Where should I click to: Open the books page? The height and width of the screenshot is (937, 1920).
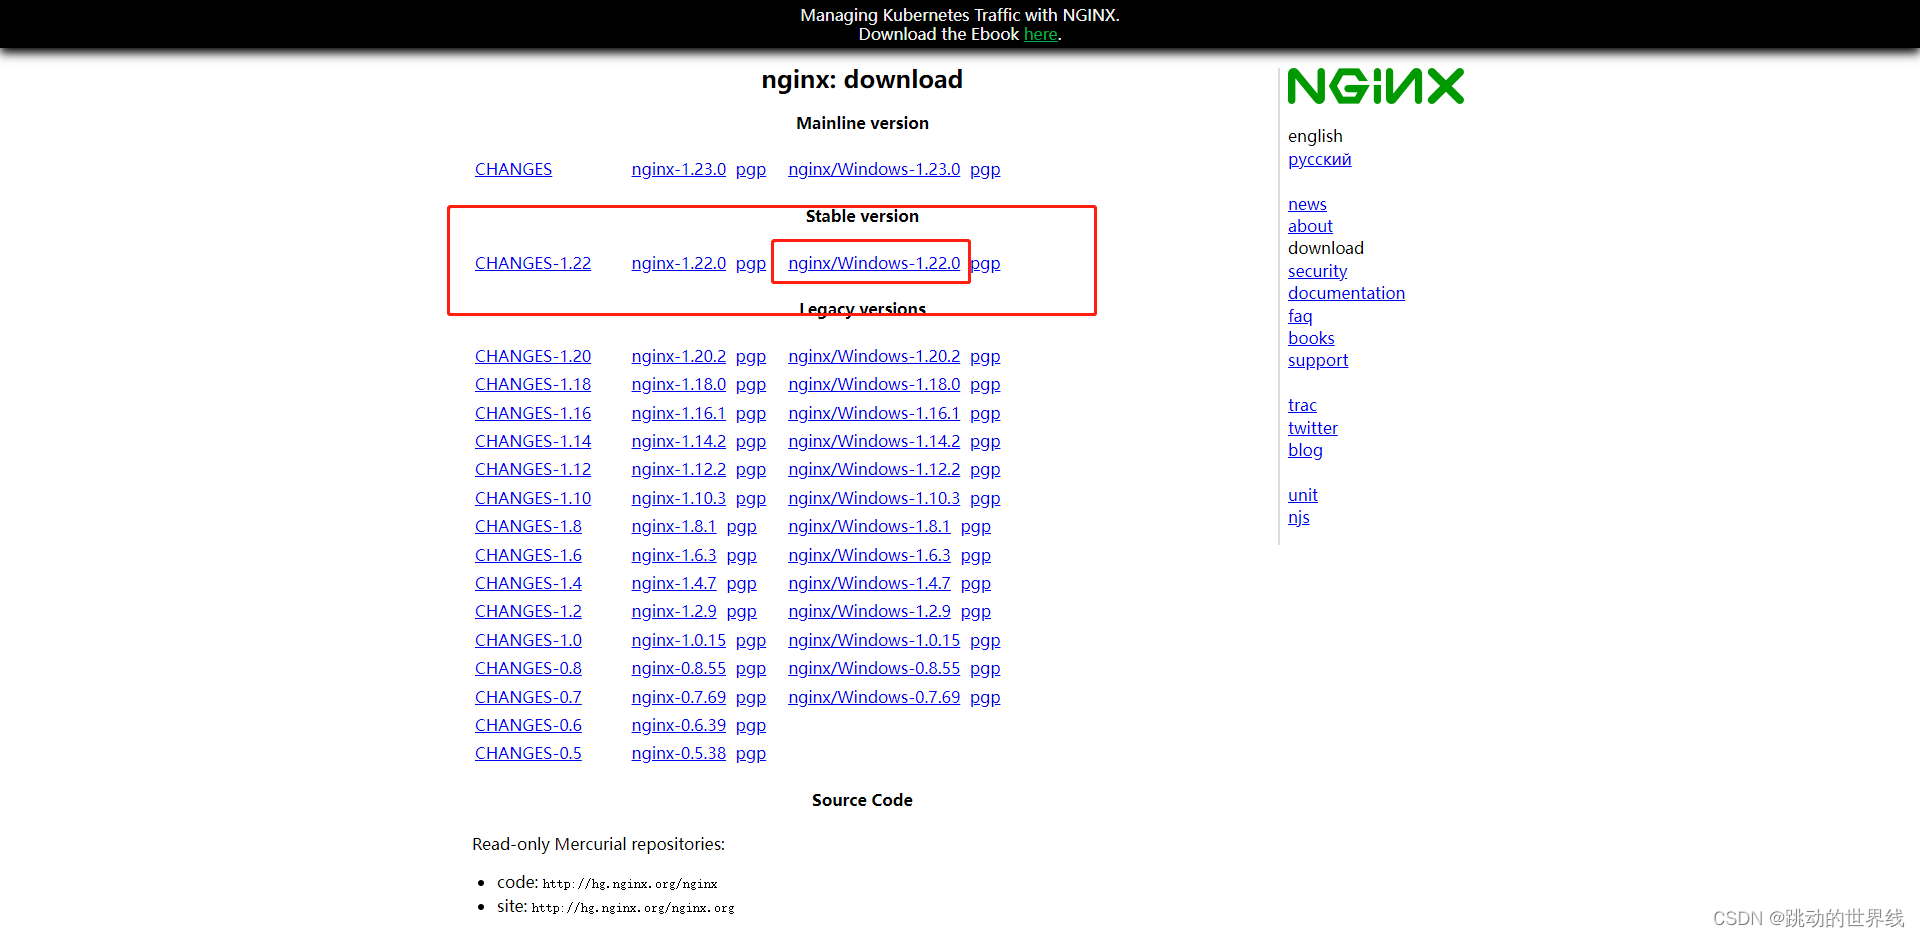[x=1311, y=338]
